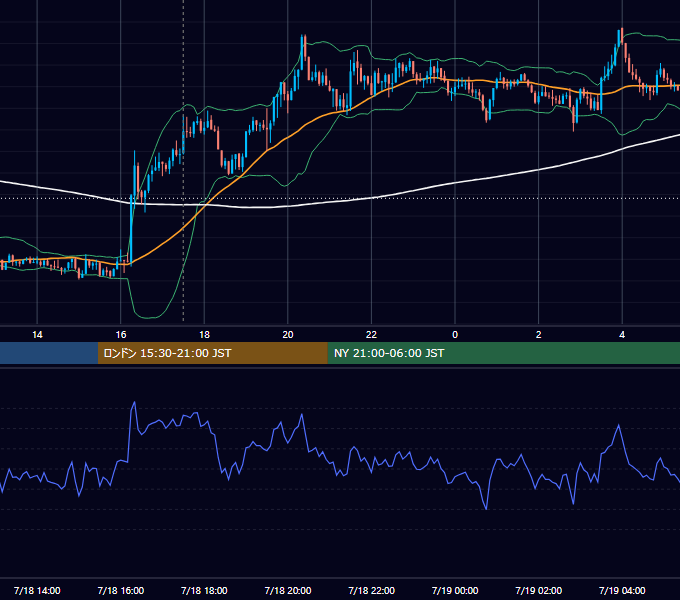The width and height of the screenshot is (680, 600).
Task: Click the NY 21:00-06:00 JST session bar
Action: [503, 353]
